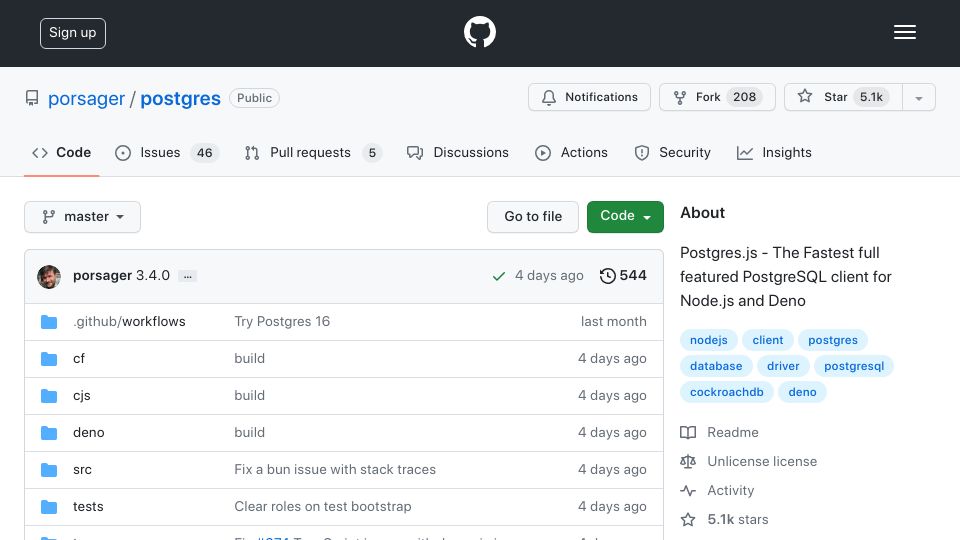This screenshot has height=540, width=960.
Task: Open the Discussions tab
Action: click(x=458, y=152)
